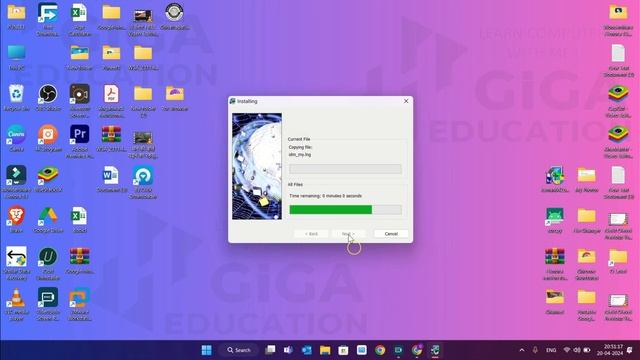Image resolution: width=640 pixels, height=360 pixels.
Task: Select the Canva desktop shortcut
Action: click(16, 138)
